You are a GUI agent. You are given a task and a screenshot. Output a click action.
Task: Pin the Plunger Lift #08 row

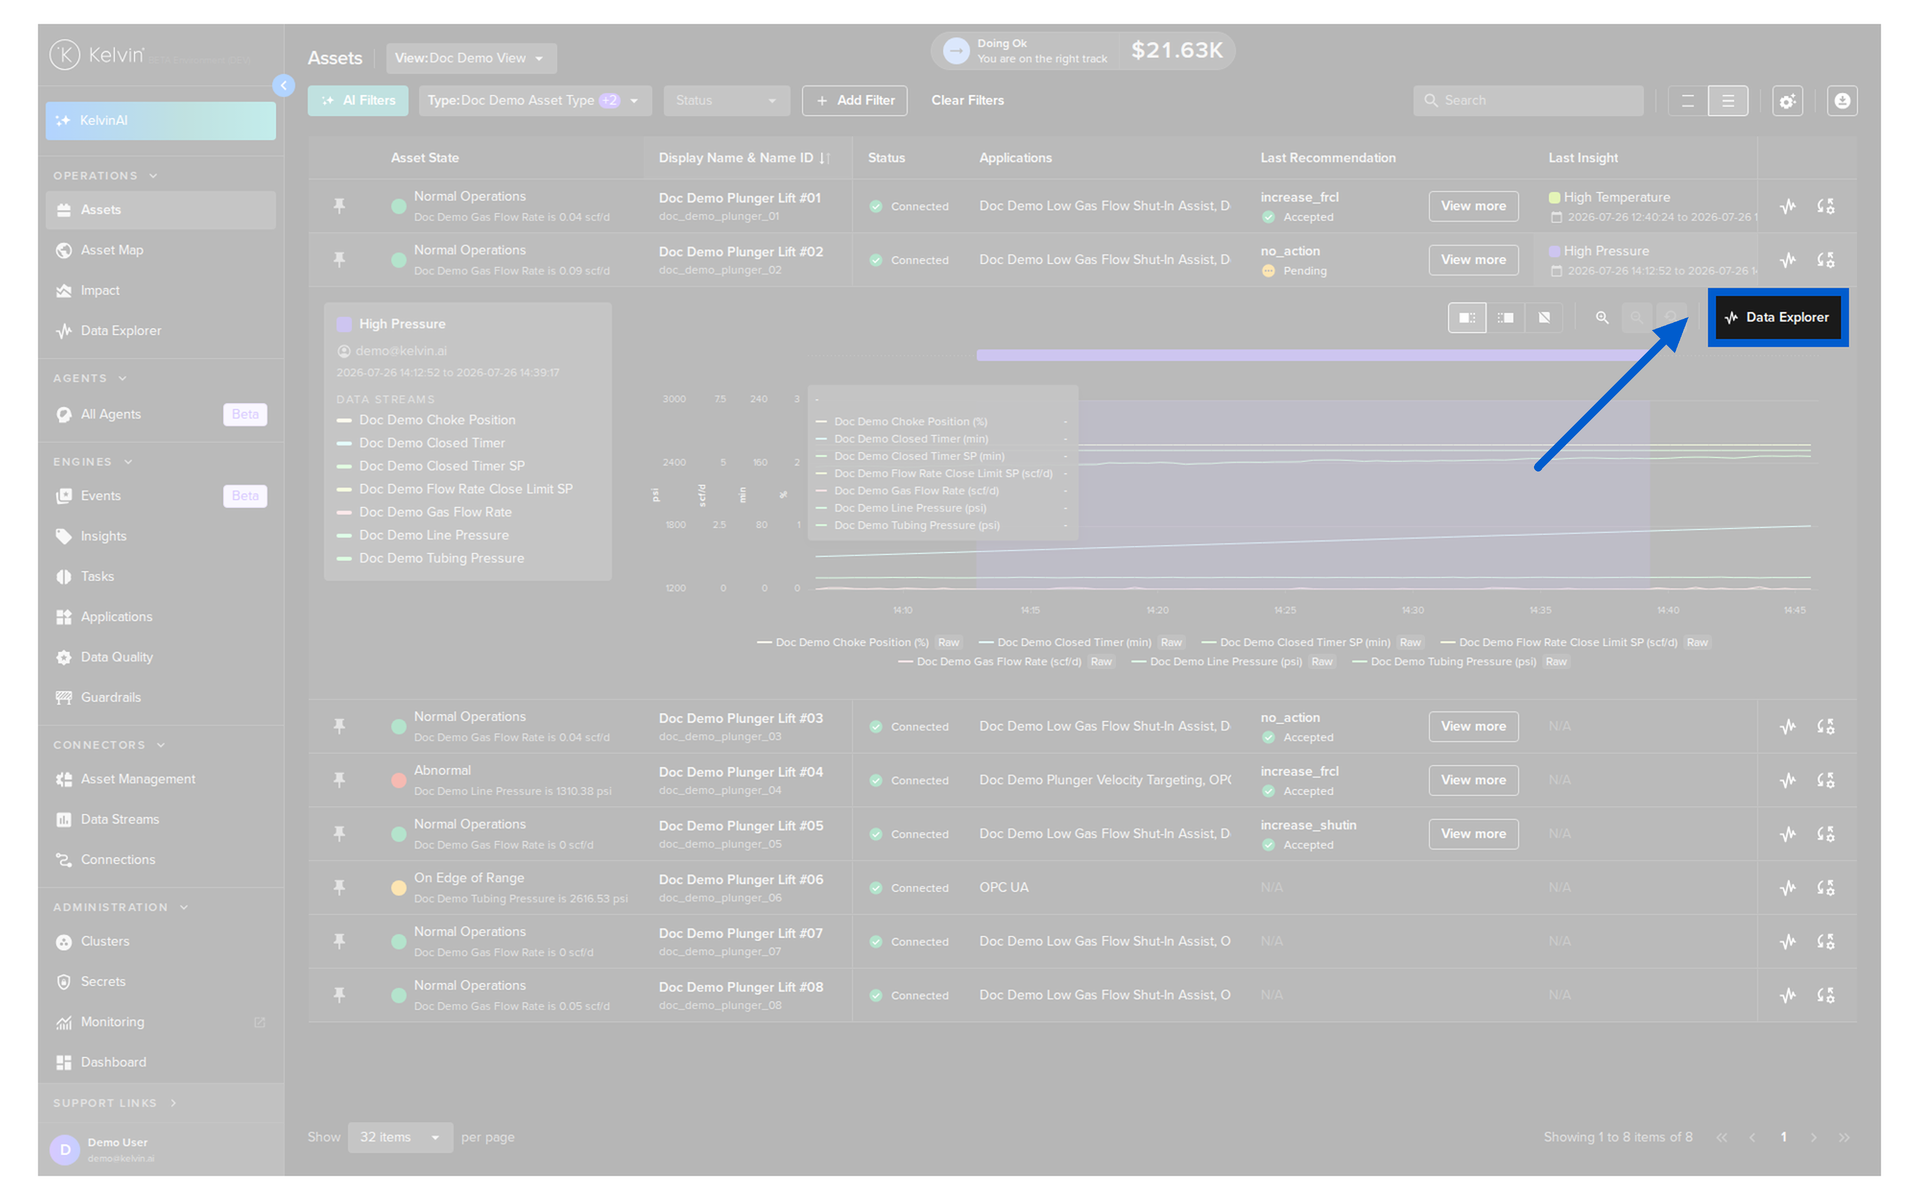coord(340,995)
